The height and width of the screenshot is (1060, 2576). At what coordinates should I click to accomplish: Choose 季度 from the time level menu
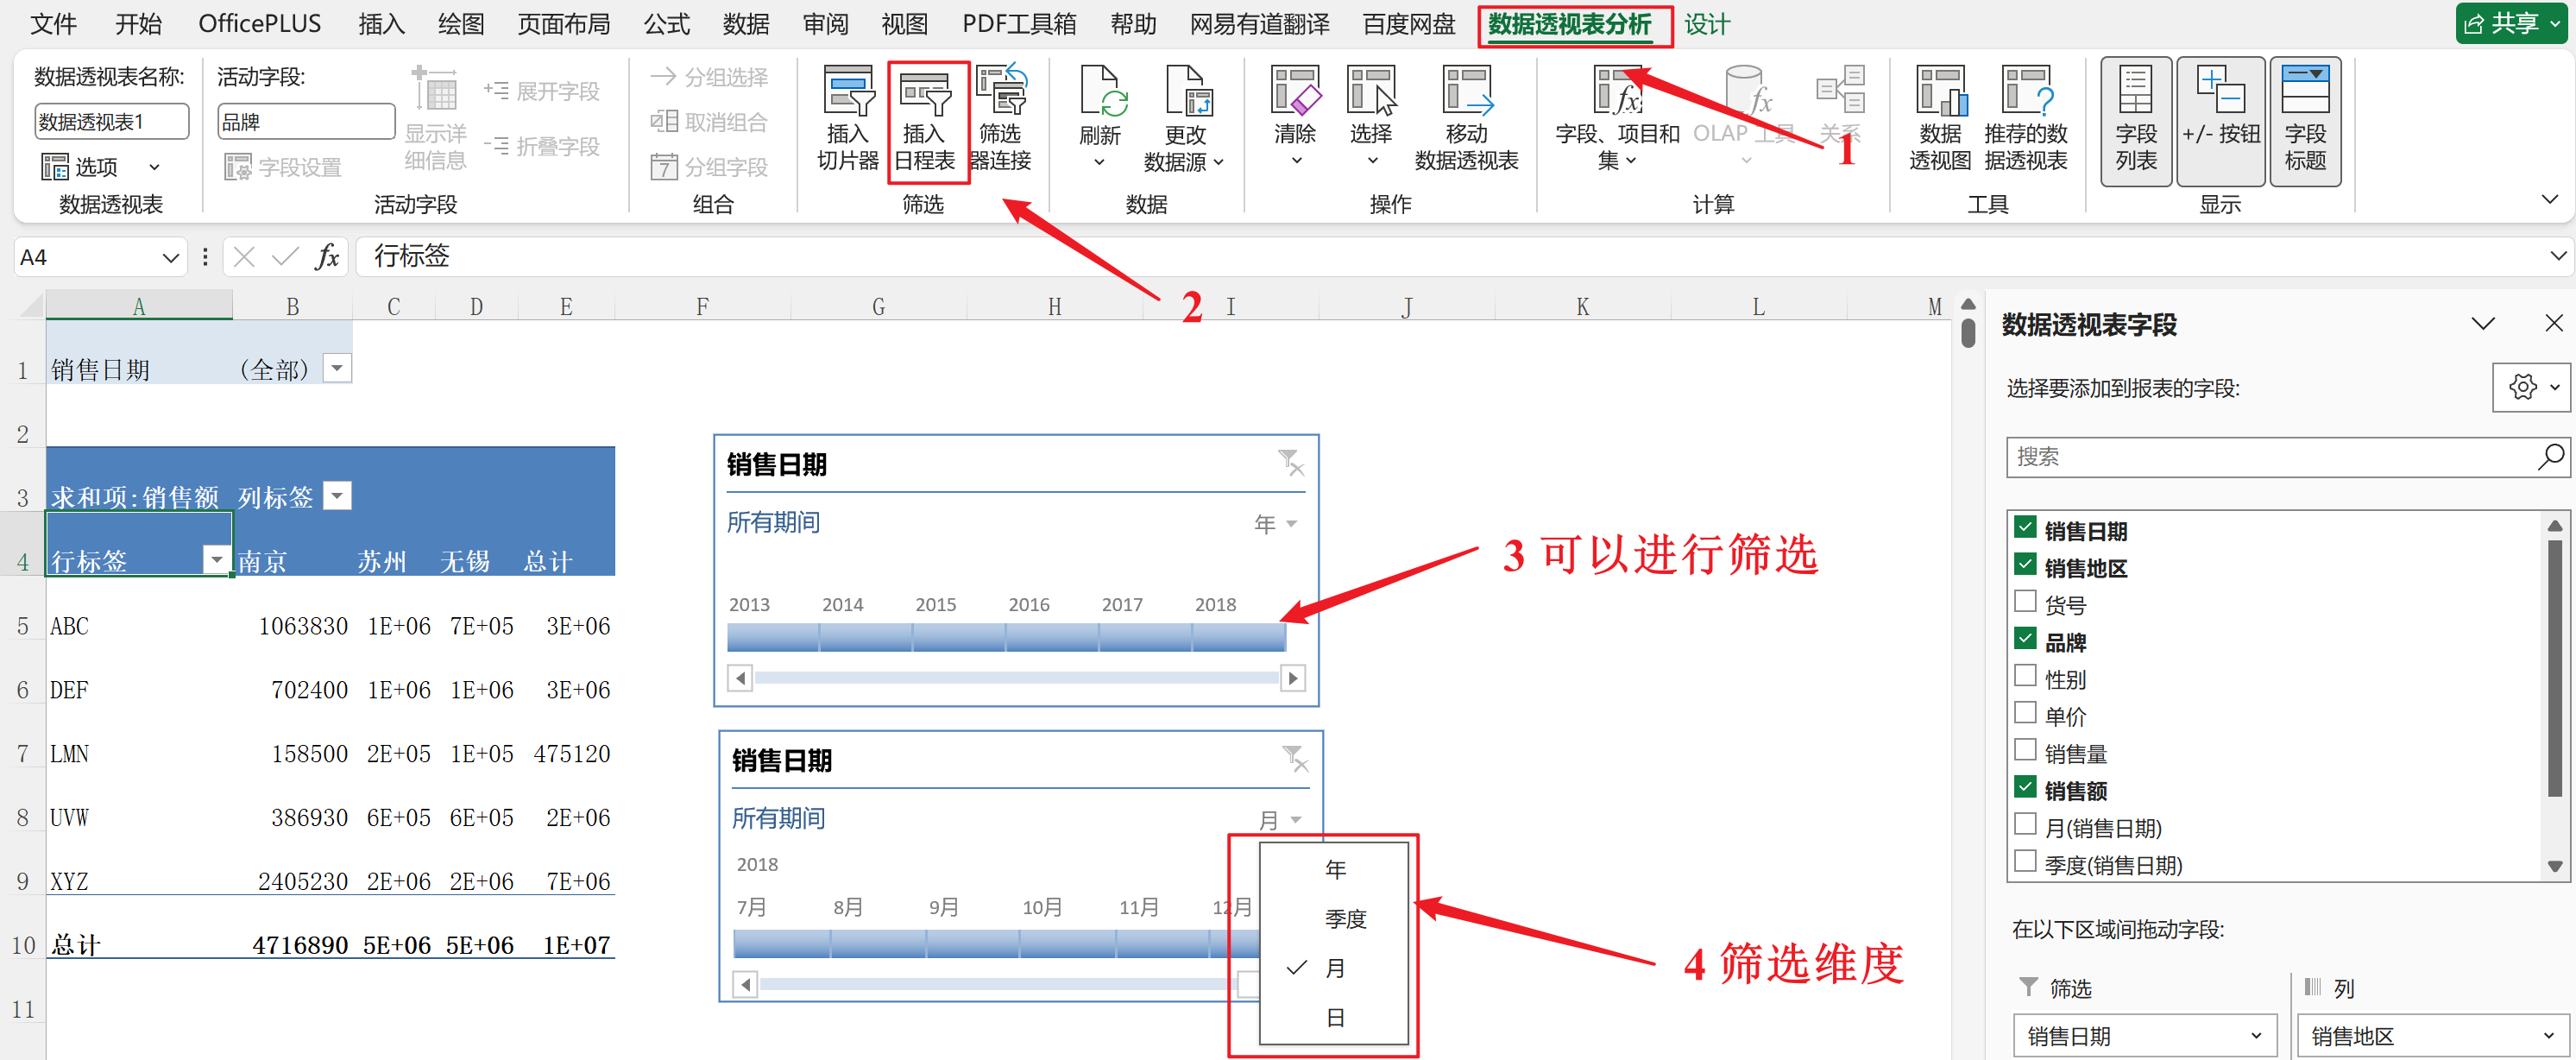click(1345, 919)
